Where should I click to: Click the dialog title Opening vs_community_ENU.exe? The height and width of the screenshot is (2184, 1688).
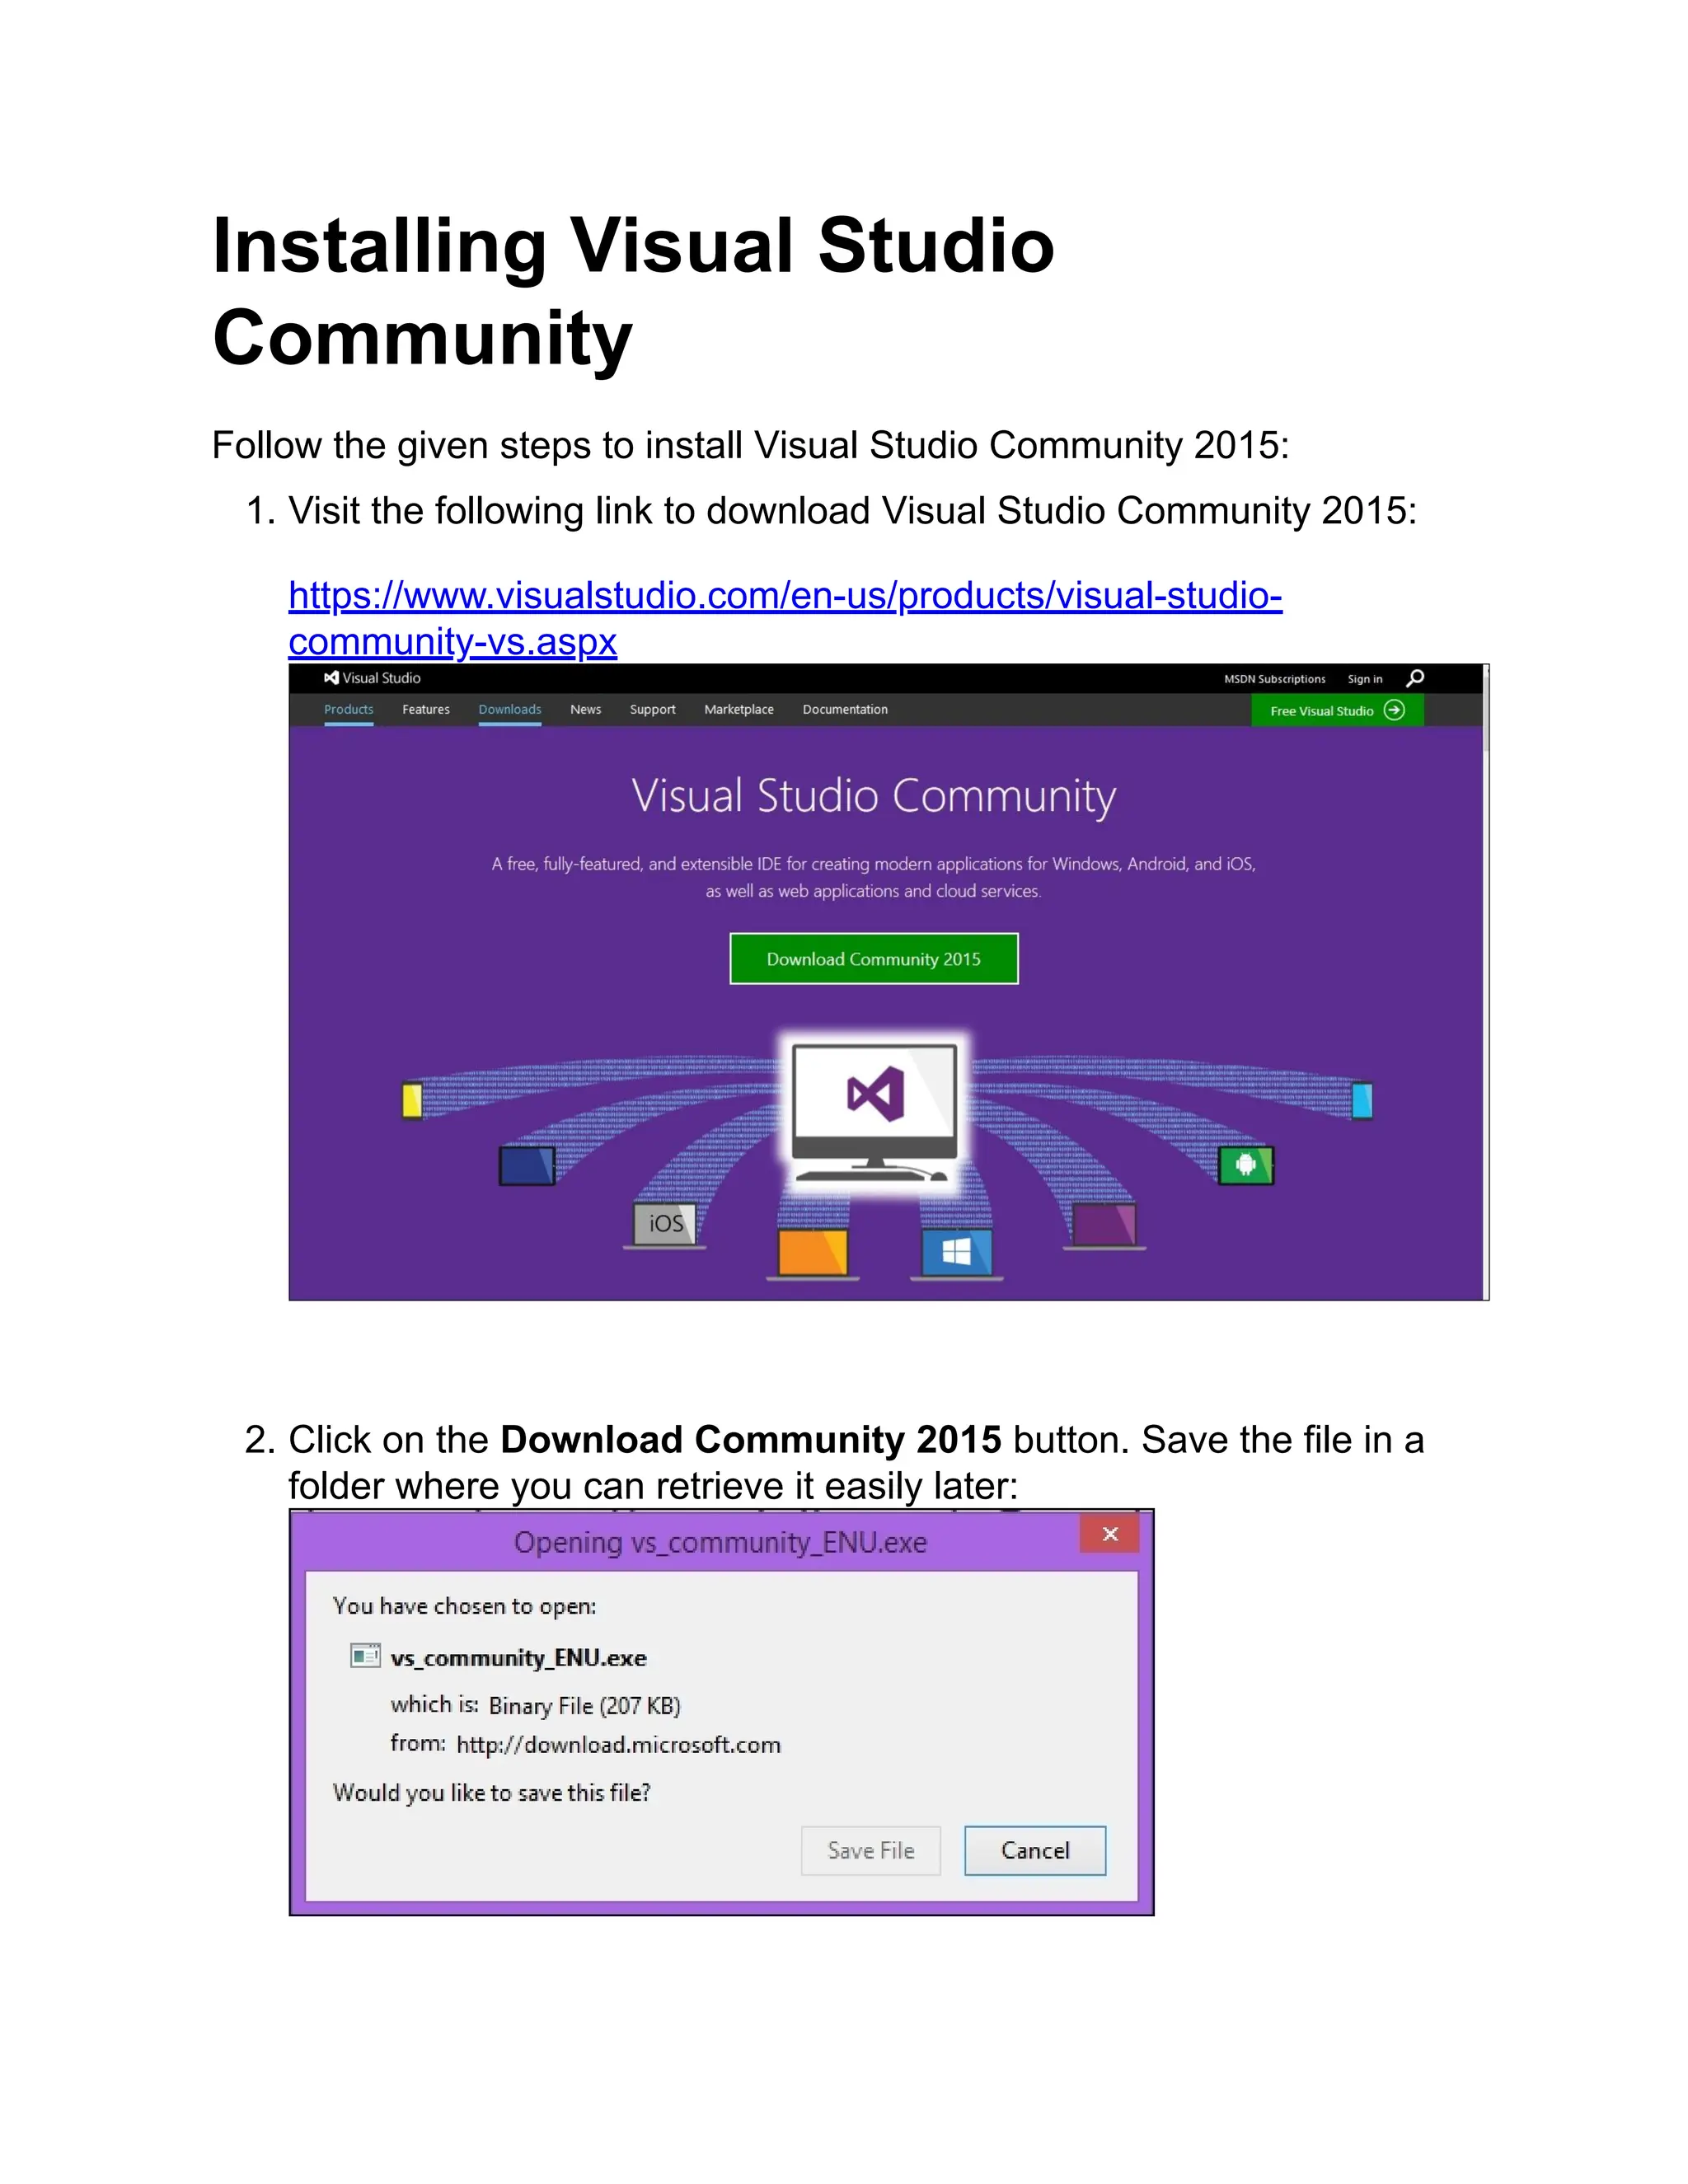(720, 1542)
